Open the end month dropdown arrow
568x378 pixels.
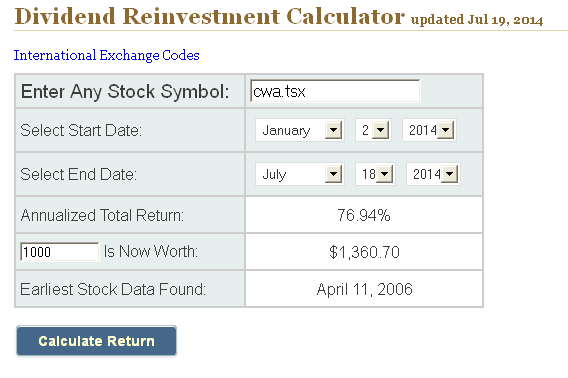pyautogui.click(x=333, y=174)
